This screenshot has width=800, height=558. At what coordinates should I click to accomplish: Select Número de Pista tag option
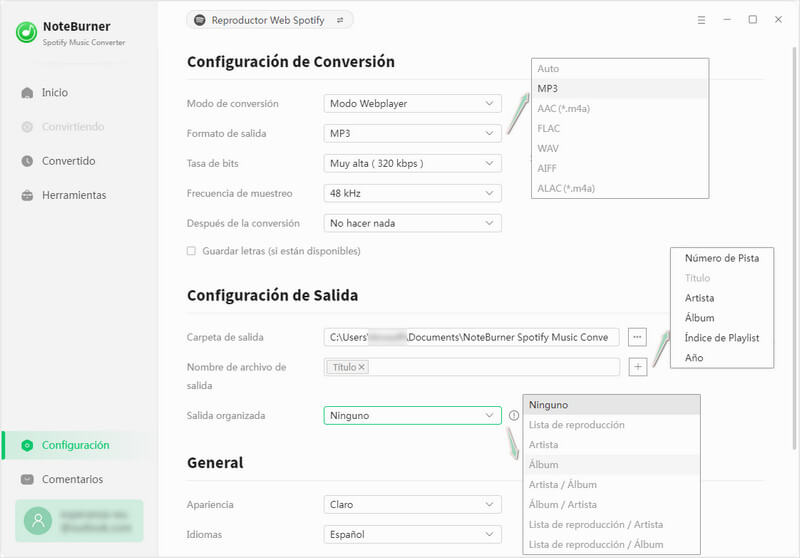722,258
